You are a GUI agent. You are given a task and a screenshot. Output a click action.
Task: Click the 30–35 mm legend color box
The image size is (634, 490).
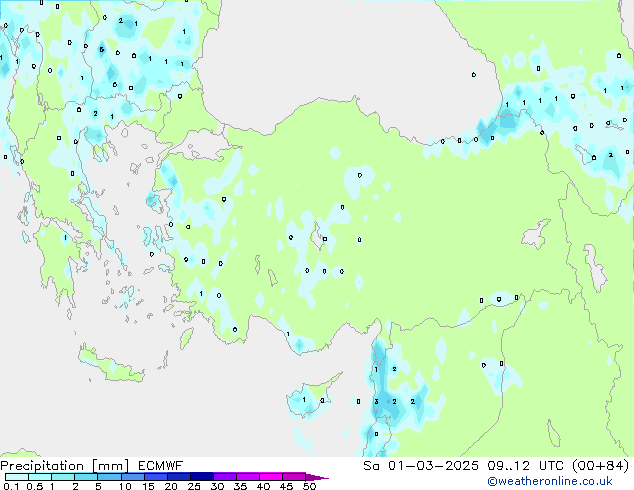[x=224, y=477]
